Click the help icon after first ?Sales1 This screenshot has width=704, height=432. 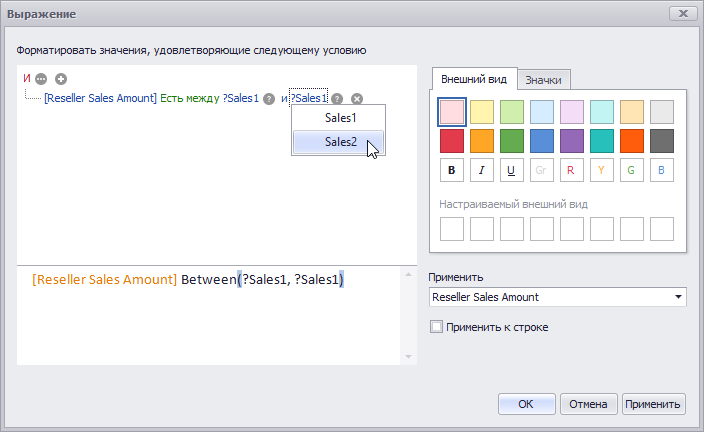pyautogui.click(x=268, y=99)
